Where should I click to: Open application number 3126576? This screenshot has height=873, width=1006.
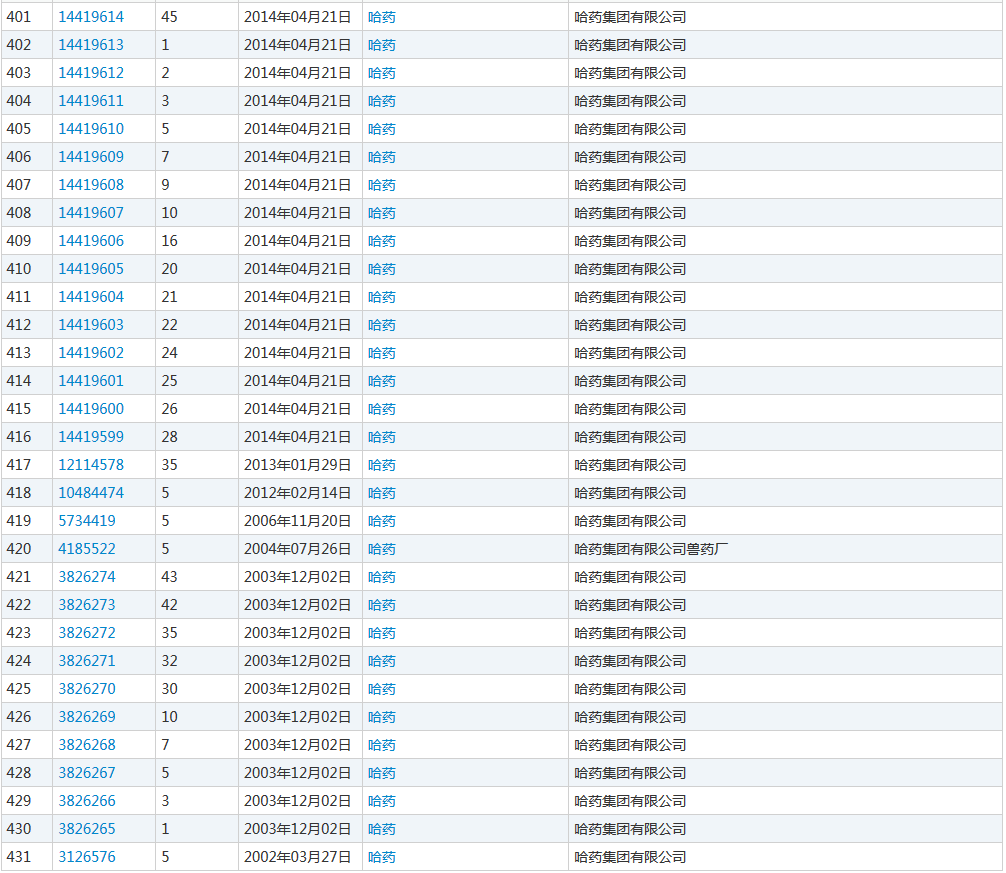[87, 857]
